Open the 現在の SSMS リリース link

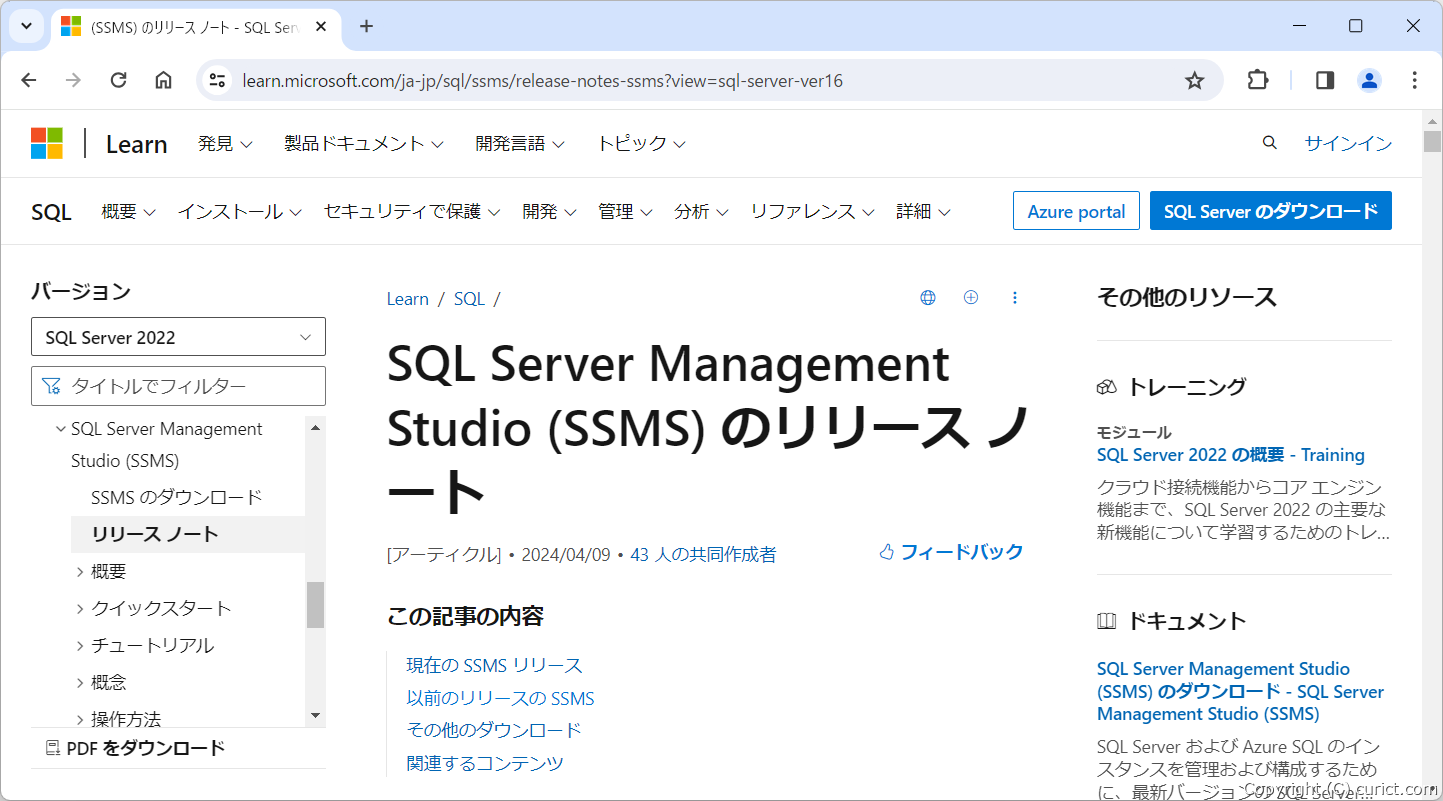pos(495,664)
